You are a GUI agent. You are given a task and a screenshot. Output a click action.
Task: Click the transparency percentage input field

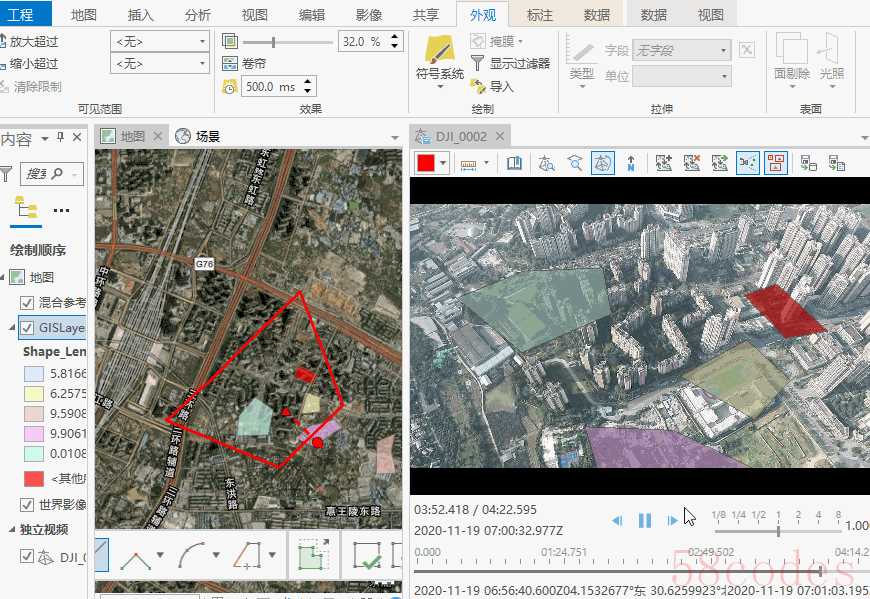[359, 42]
